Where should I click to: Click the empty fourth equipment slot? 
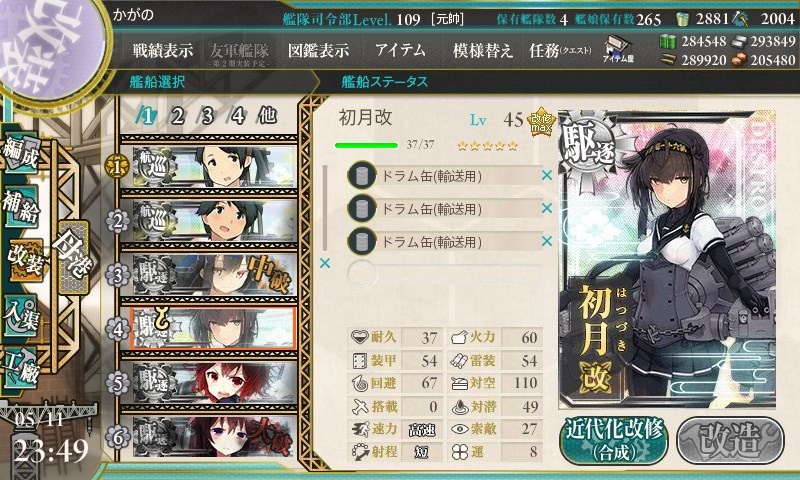[444, 273]
